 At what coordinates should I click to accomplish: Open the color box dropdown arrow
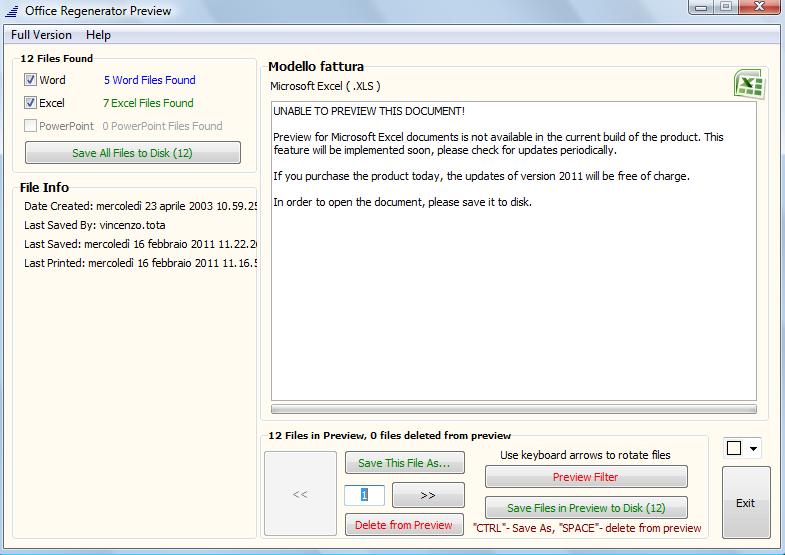[753, 448]
